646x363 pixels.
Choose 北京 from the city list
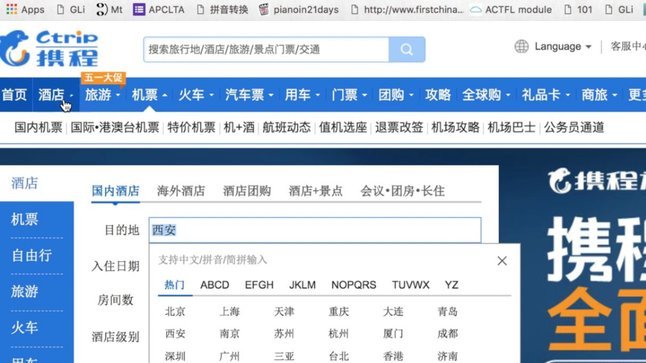(x=175, y=311)
